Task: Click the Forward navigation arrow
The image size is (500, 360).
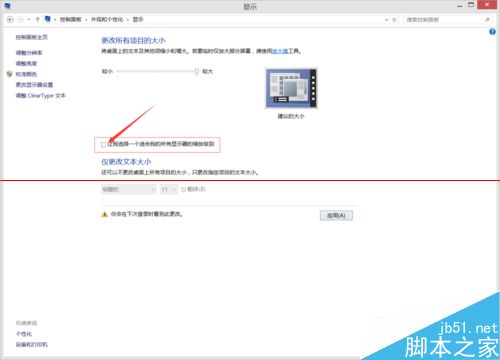Action: tap(21, 20)
